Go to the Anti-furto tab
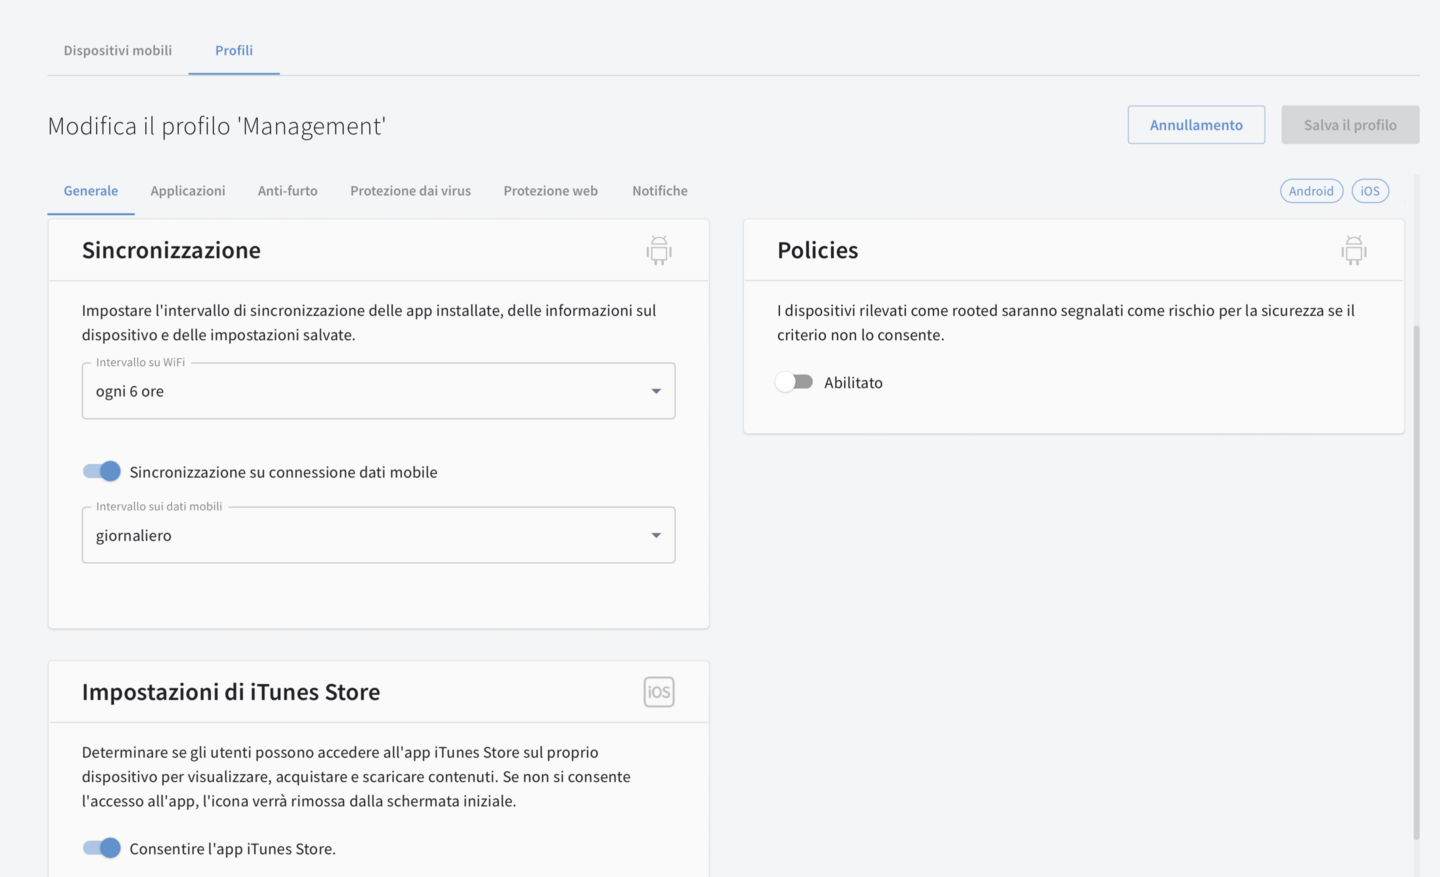This screenshot has width=1440, height=877. [x=287, y=191]
